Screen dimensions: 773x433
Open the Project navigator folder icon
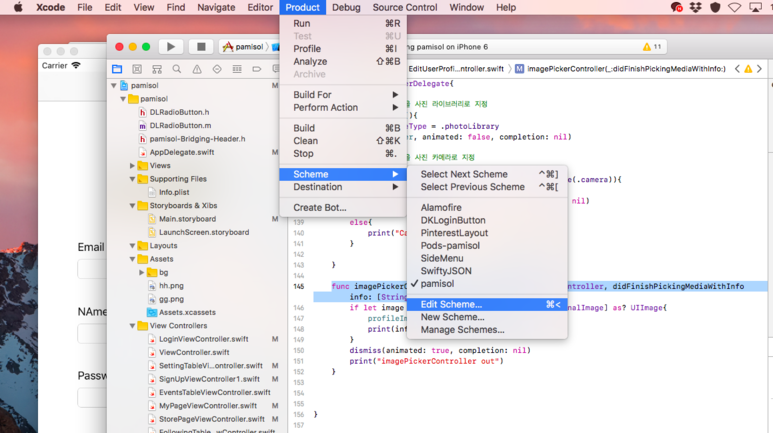[x=117, y=69]
